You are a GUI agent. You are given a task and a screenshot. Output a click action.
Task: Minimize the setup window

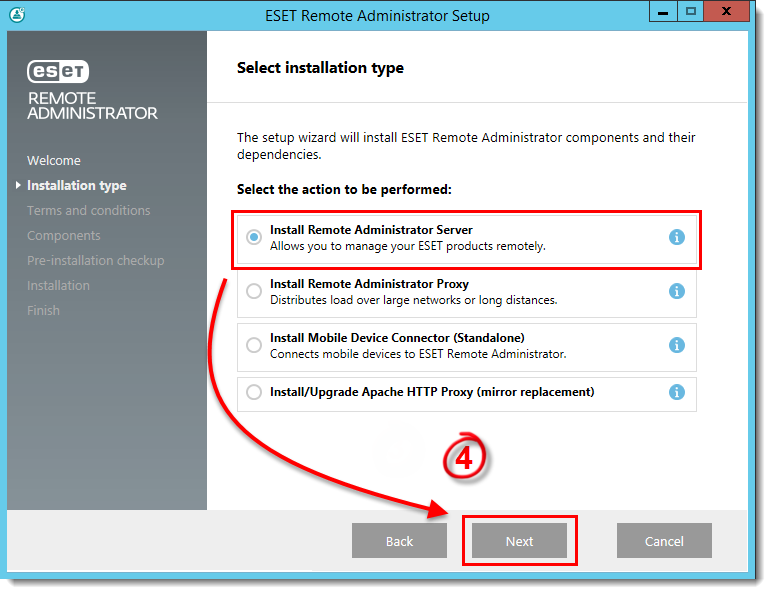(663, 11)
